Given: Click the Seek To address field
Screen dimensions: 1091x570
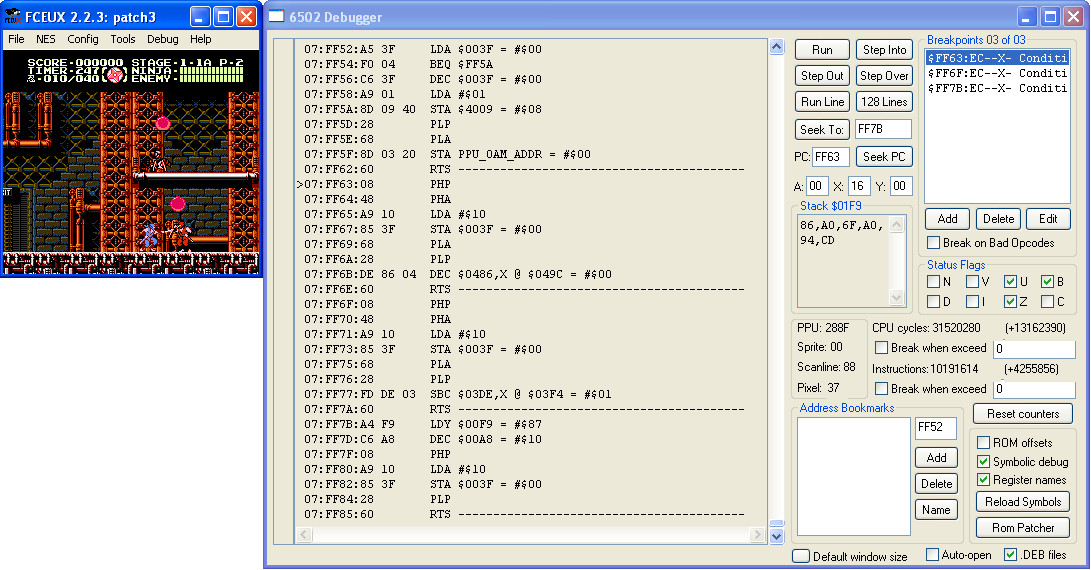Looking at the screenshot, I should tap(883, 129).
